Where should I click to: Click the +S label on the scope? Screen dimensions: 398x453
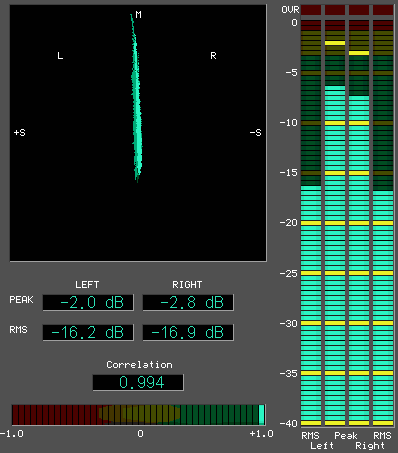(20, 133)
